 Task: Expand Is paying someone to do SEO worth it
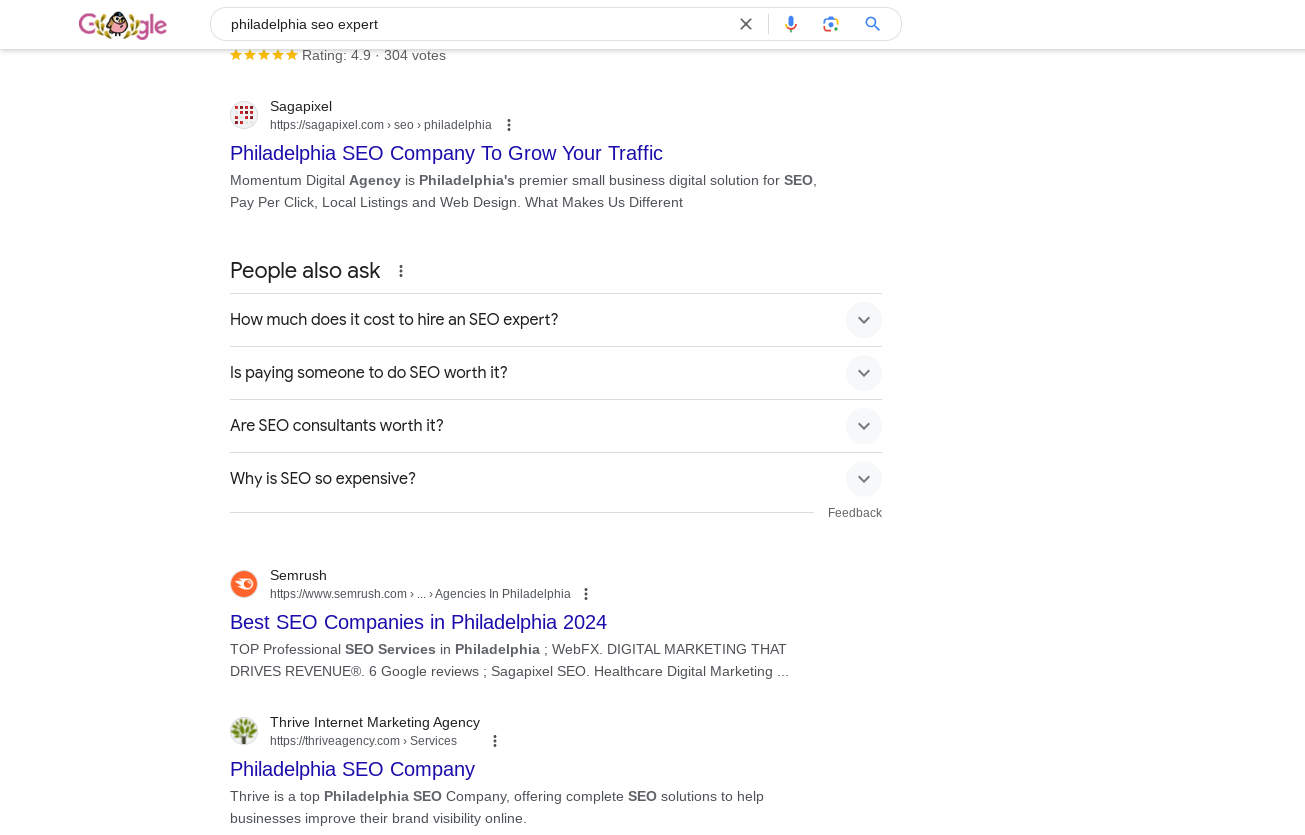click(864, 373)
